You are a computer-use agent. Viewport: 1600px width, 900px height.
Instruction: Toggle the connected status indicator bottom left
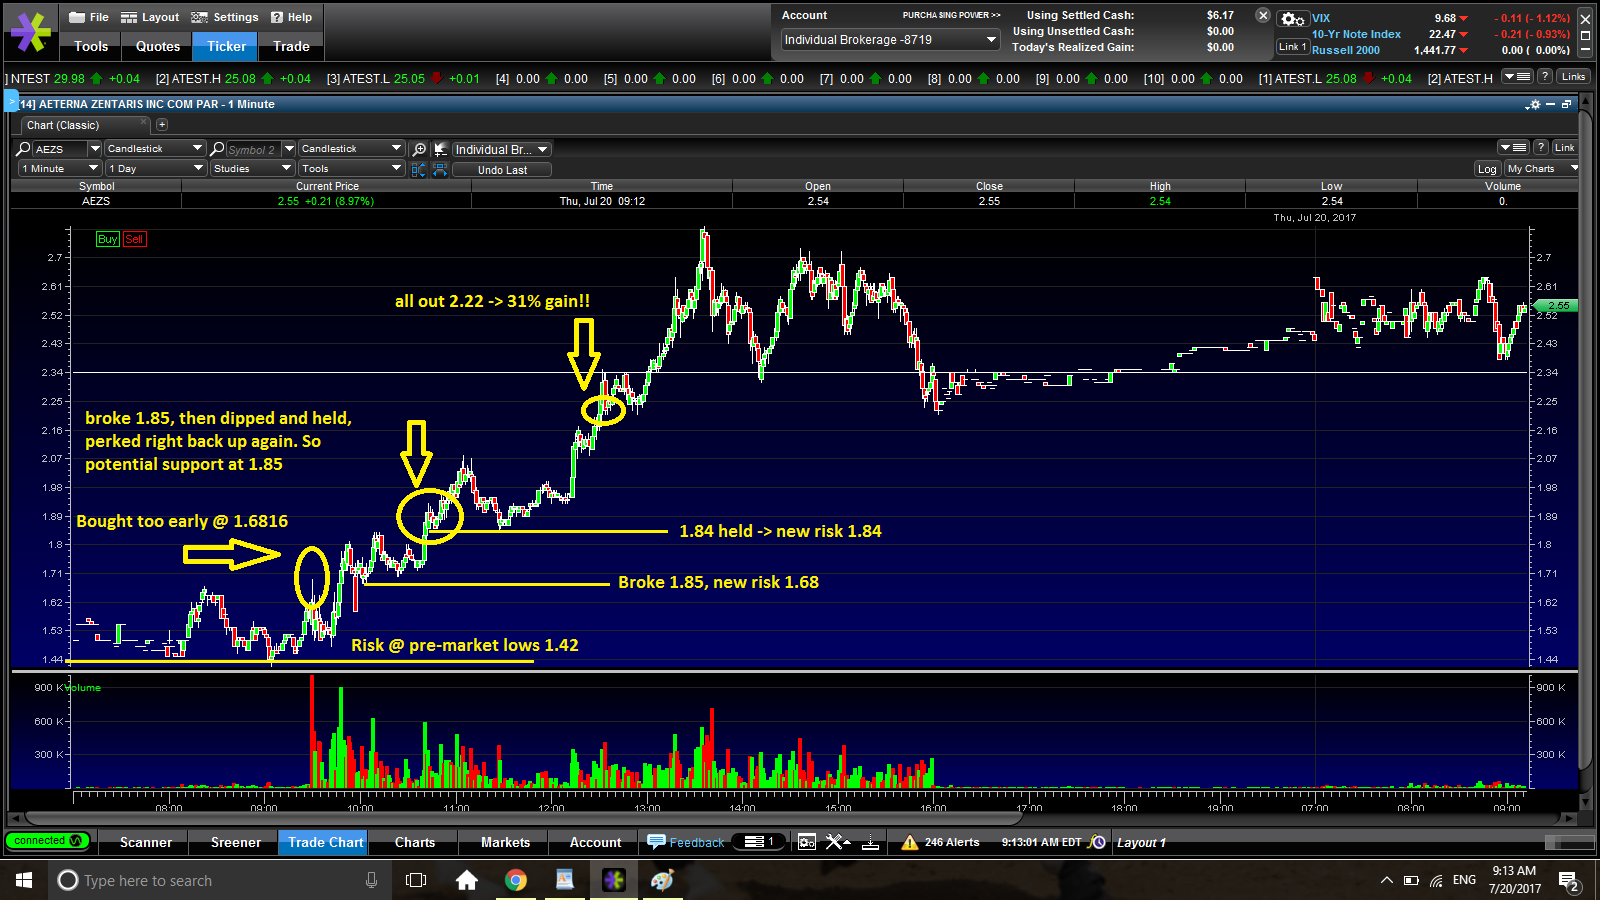[x=46, y=841]
